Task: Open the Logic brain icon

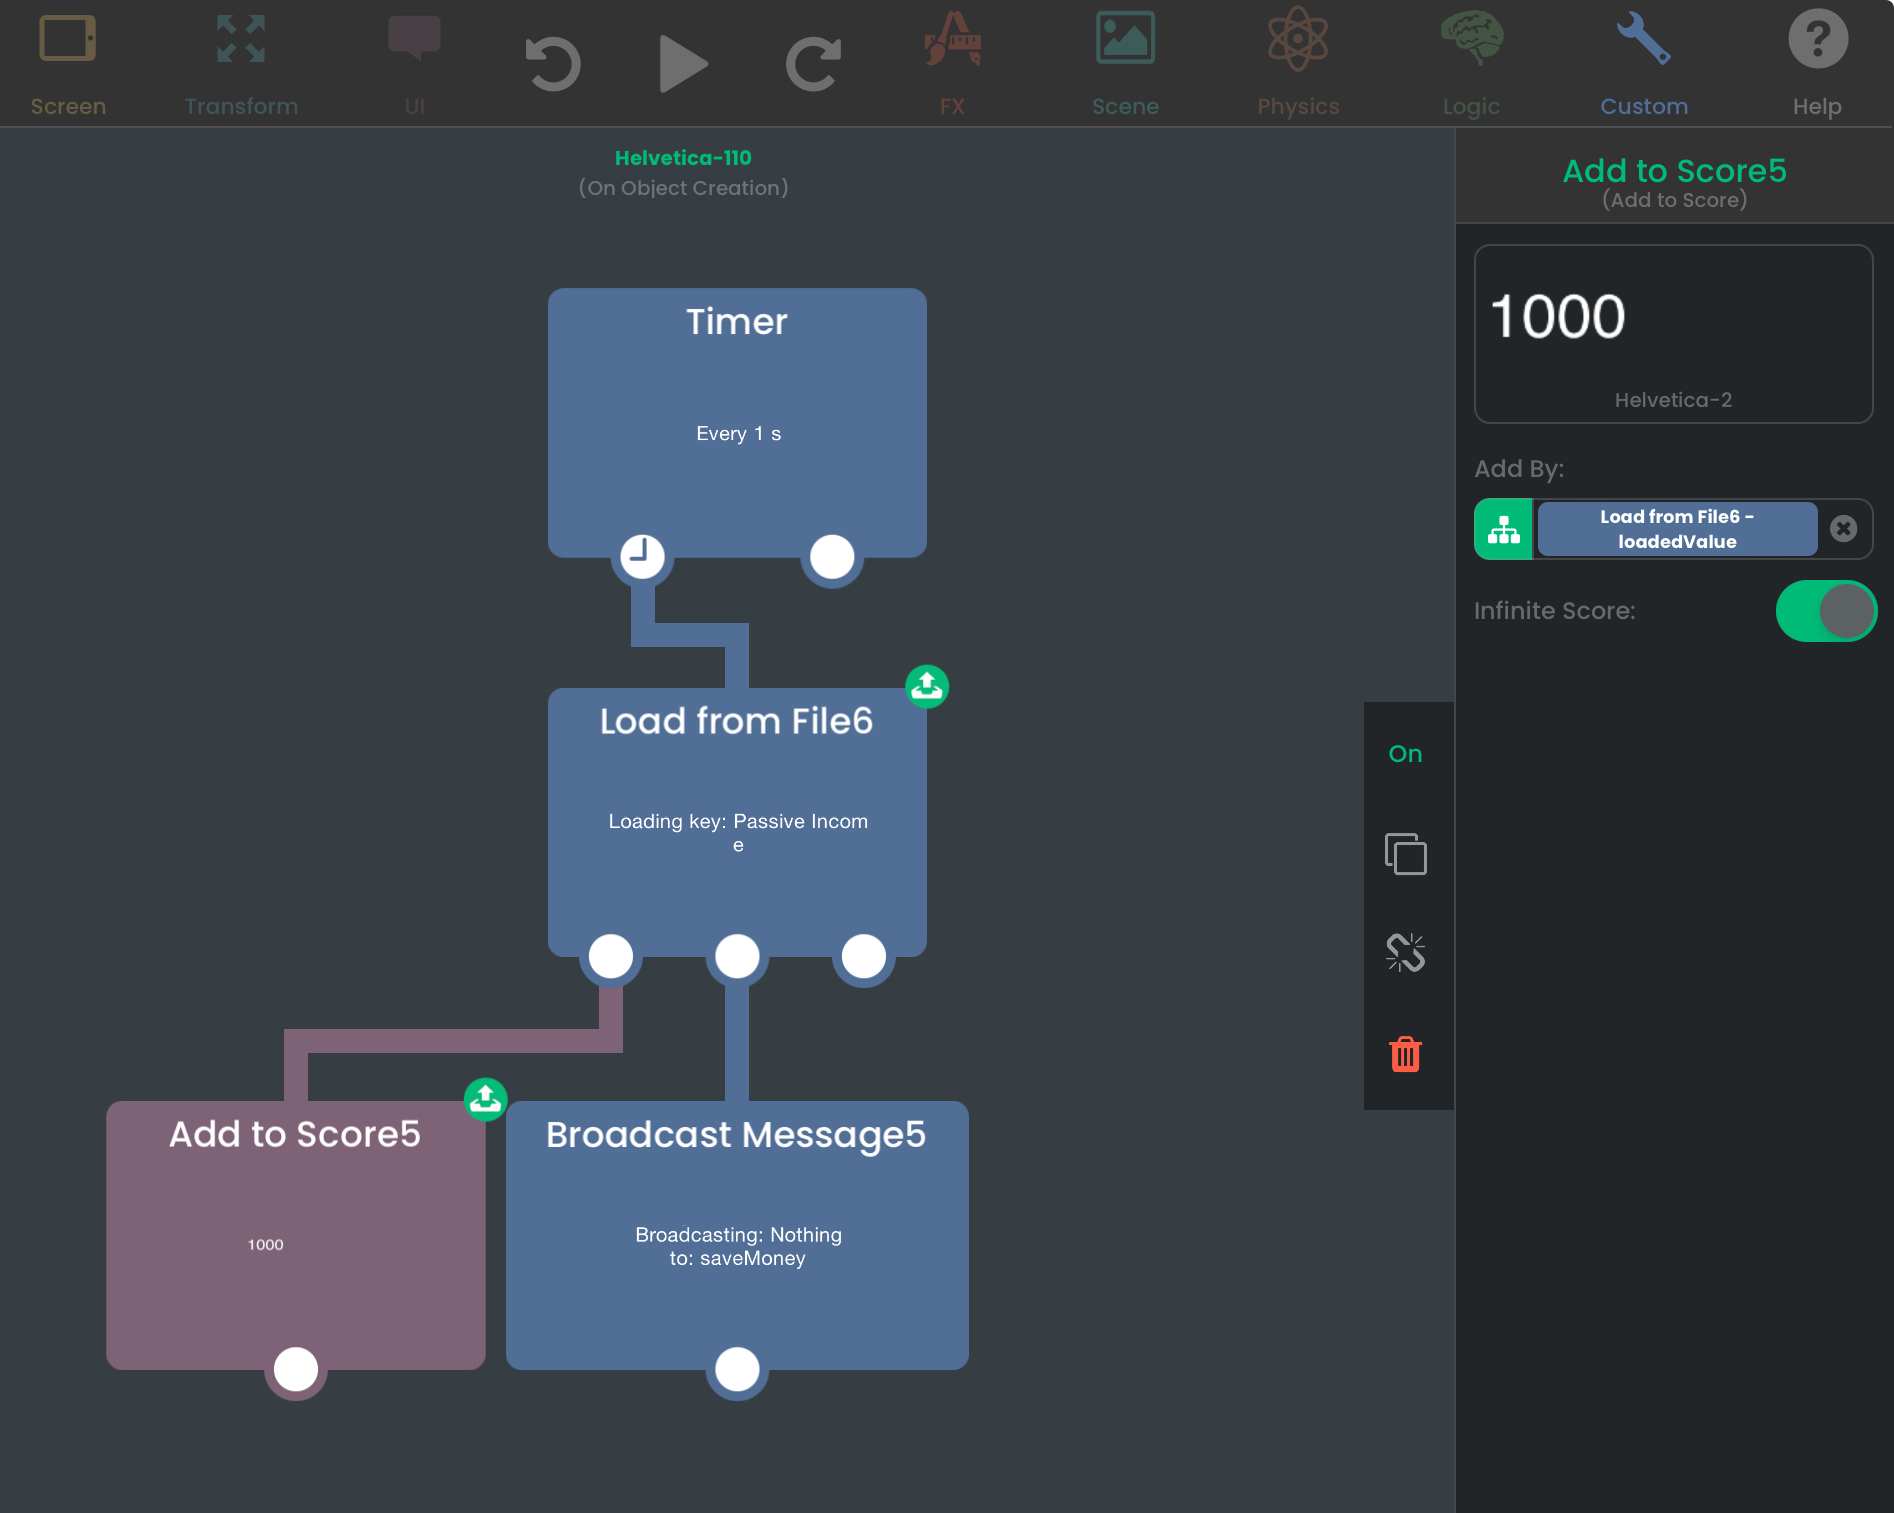Action: pyautogui.click(x=1471, y=38)
